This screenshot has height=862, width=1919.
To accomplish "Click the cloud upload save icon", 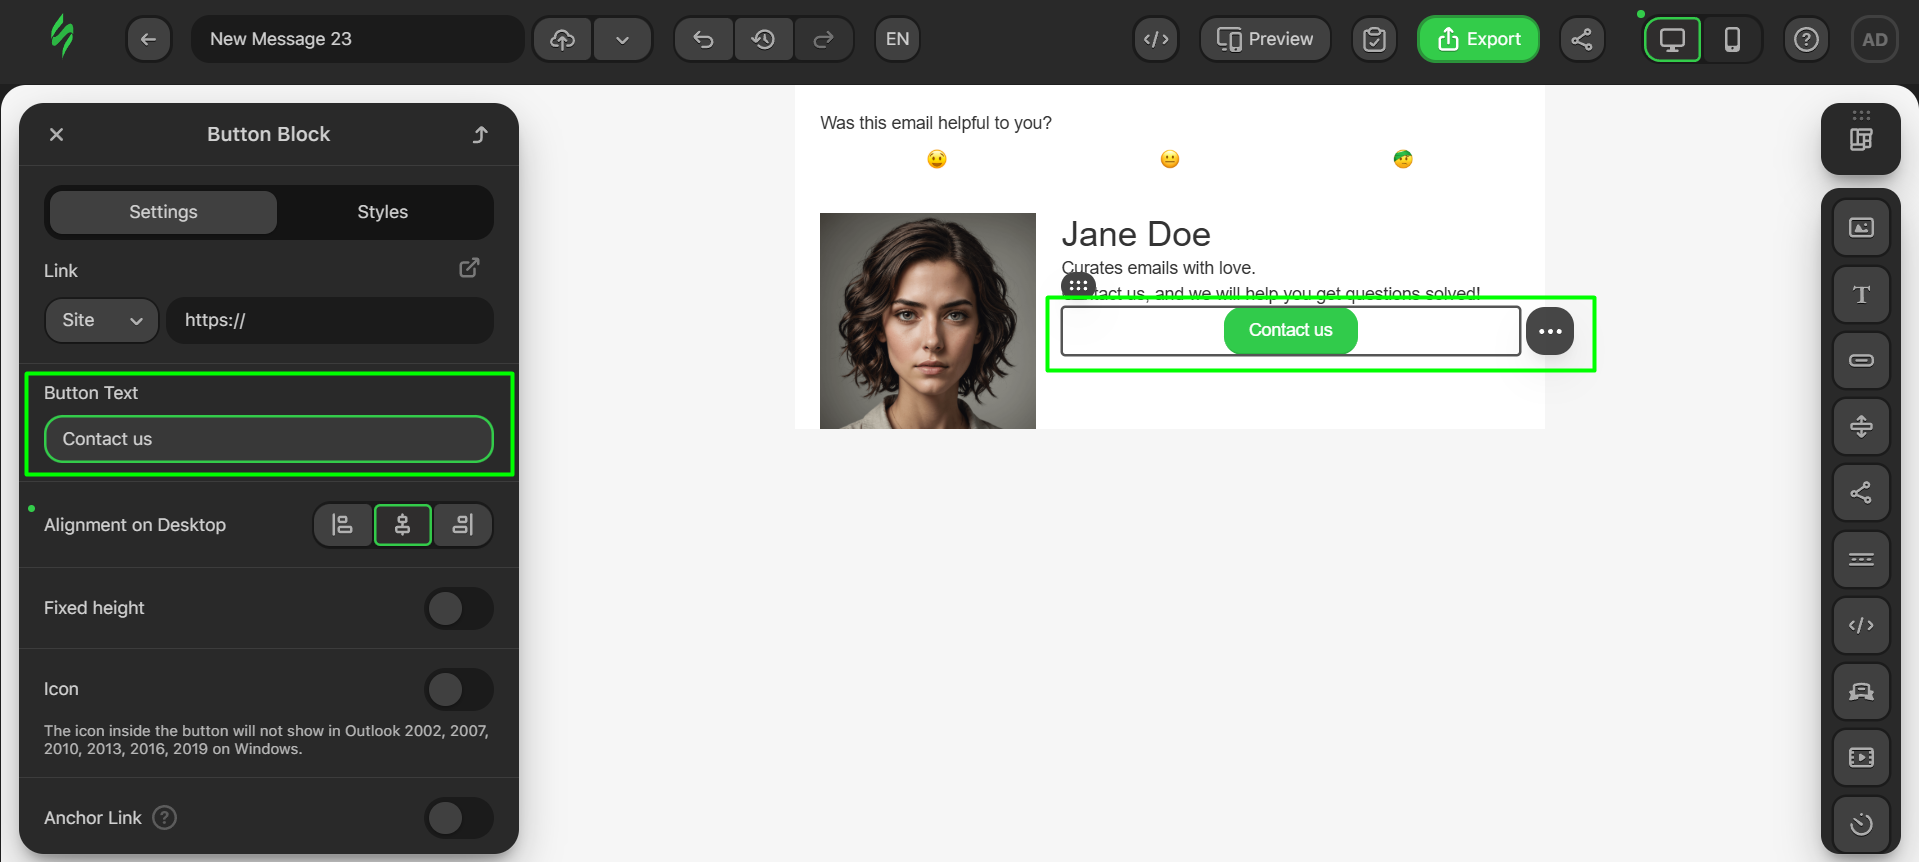I will click(x=563, y=39).
